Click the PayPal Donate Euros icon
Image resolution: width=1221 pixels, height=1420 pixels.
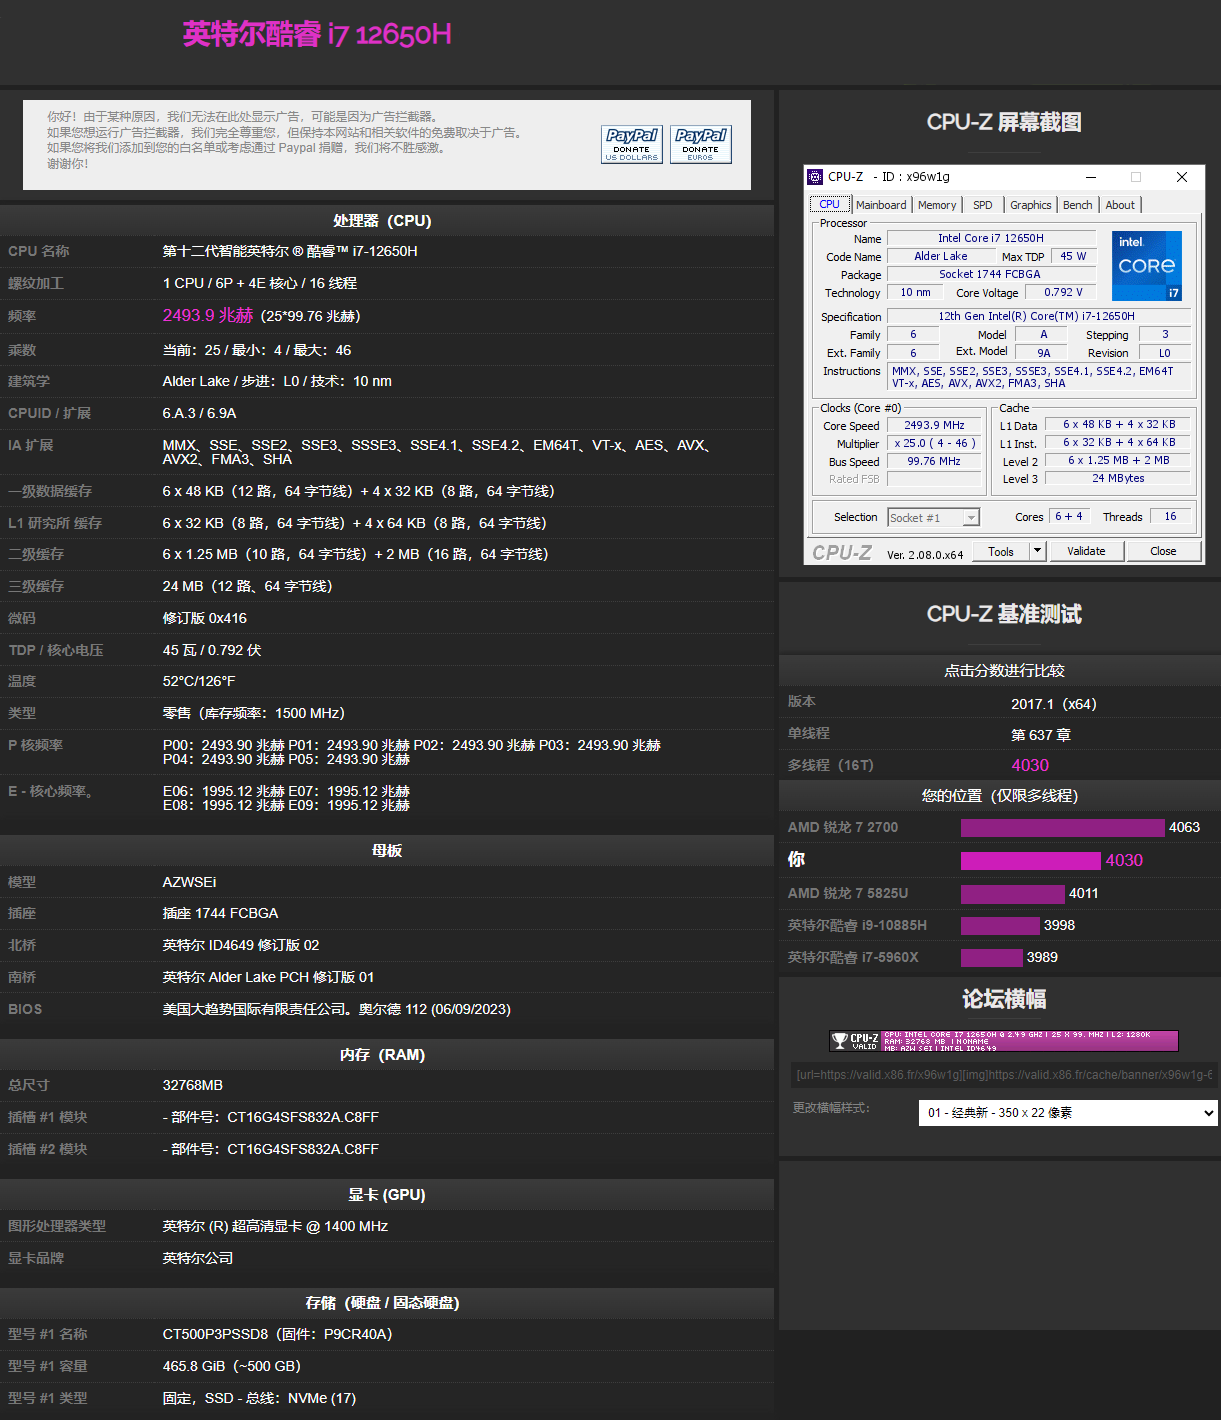pyautogui.click(x=700, y=144)
